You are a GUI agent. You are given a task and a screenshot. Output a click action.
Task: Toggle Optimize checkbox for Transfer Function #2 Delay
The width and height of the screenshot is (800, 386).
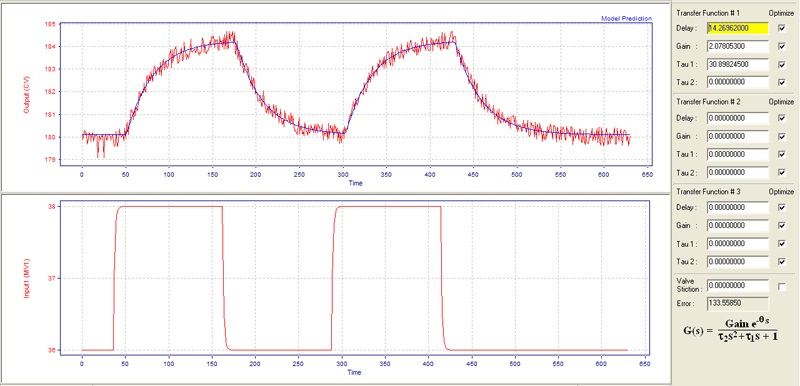coord(782,118)
